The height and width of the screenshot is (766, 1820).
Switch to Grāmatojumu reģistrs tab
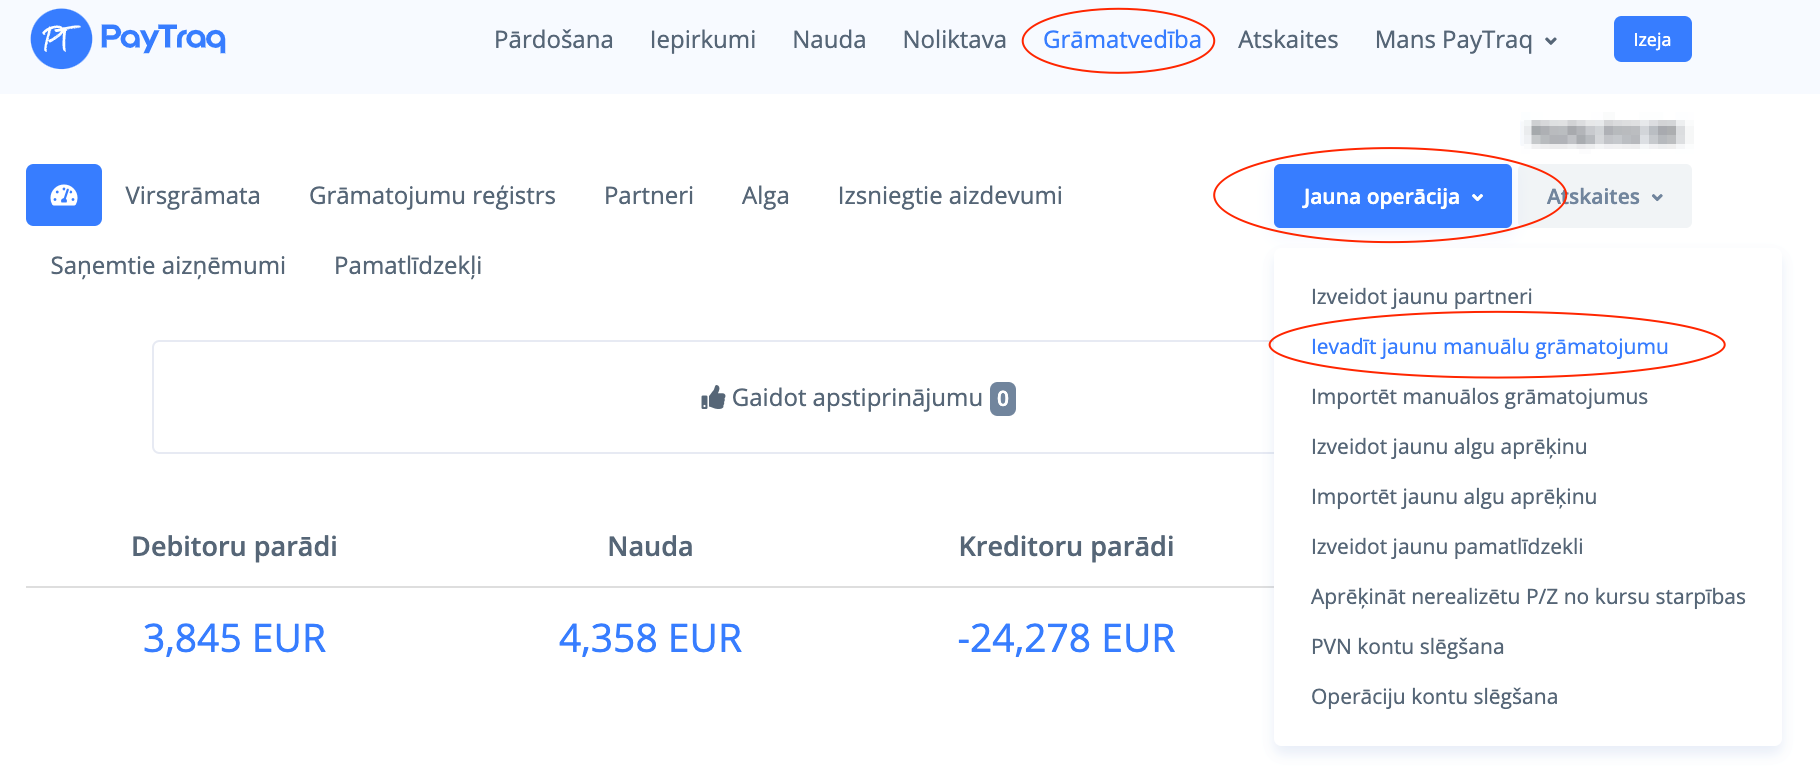point(432,196)
